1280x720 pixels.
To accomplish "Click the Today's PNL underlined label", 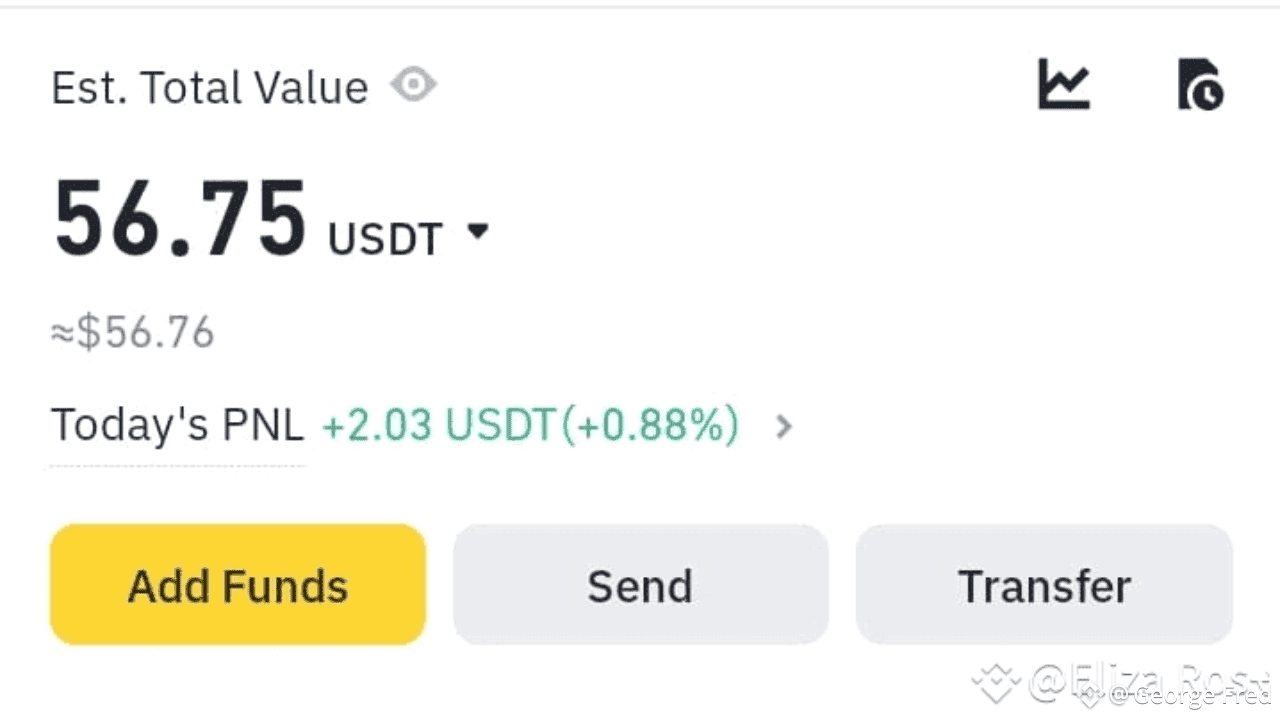I will pos(177,426).
